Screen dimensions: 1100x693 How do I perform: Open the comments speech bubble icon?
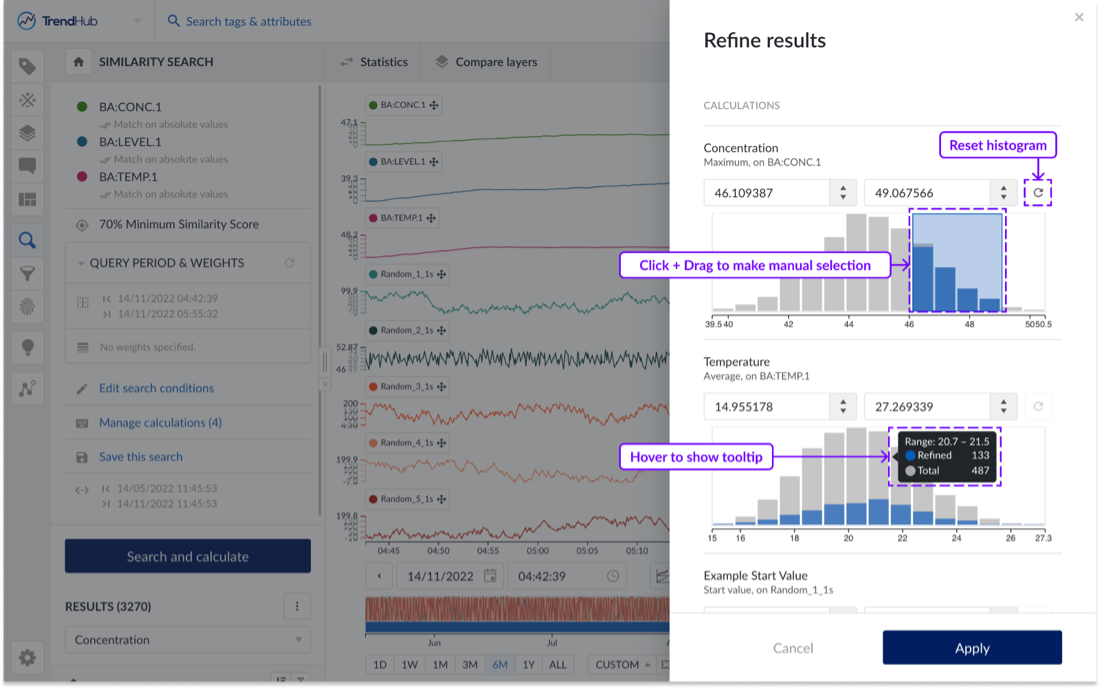[x=27, y=166]
